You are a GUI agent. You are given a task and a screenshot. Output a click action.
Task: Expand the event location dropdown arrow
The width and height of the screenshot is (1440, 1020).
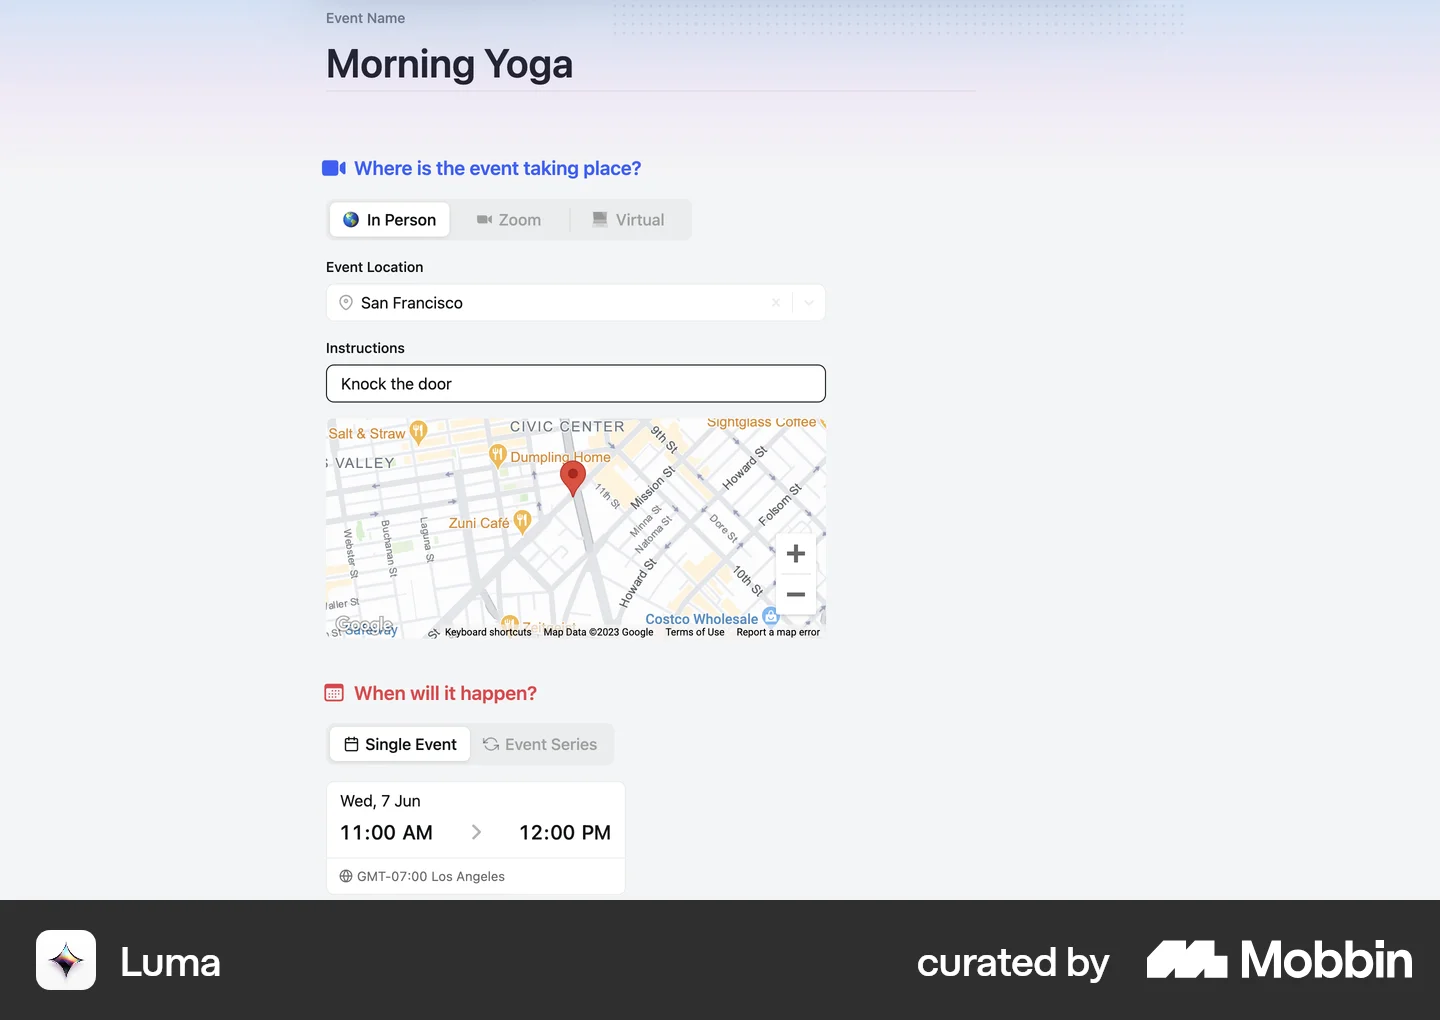coord(809,303)
